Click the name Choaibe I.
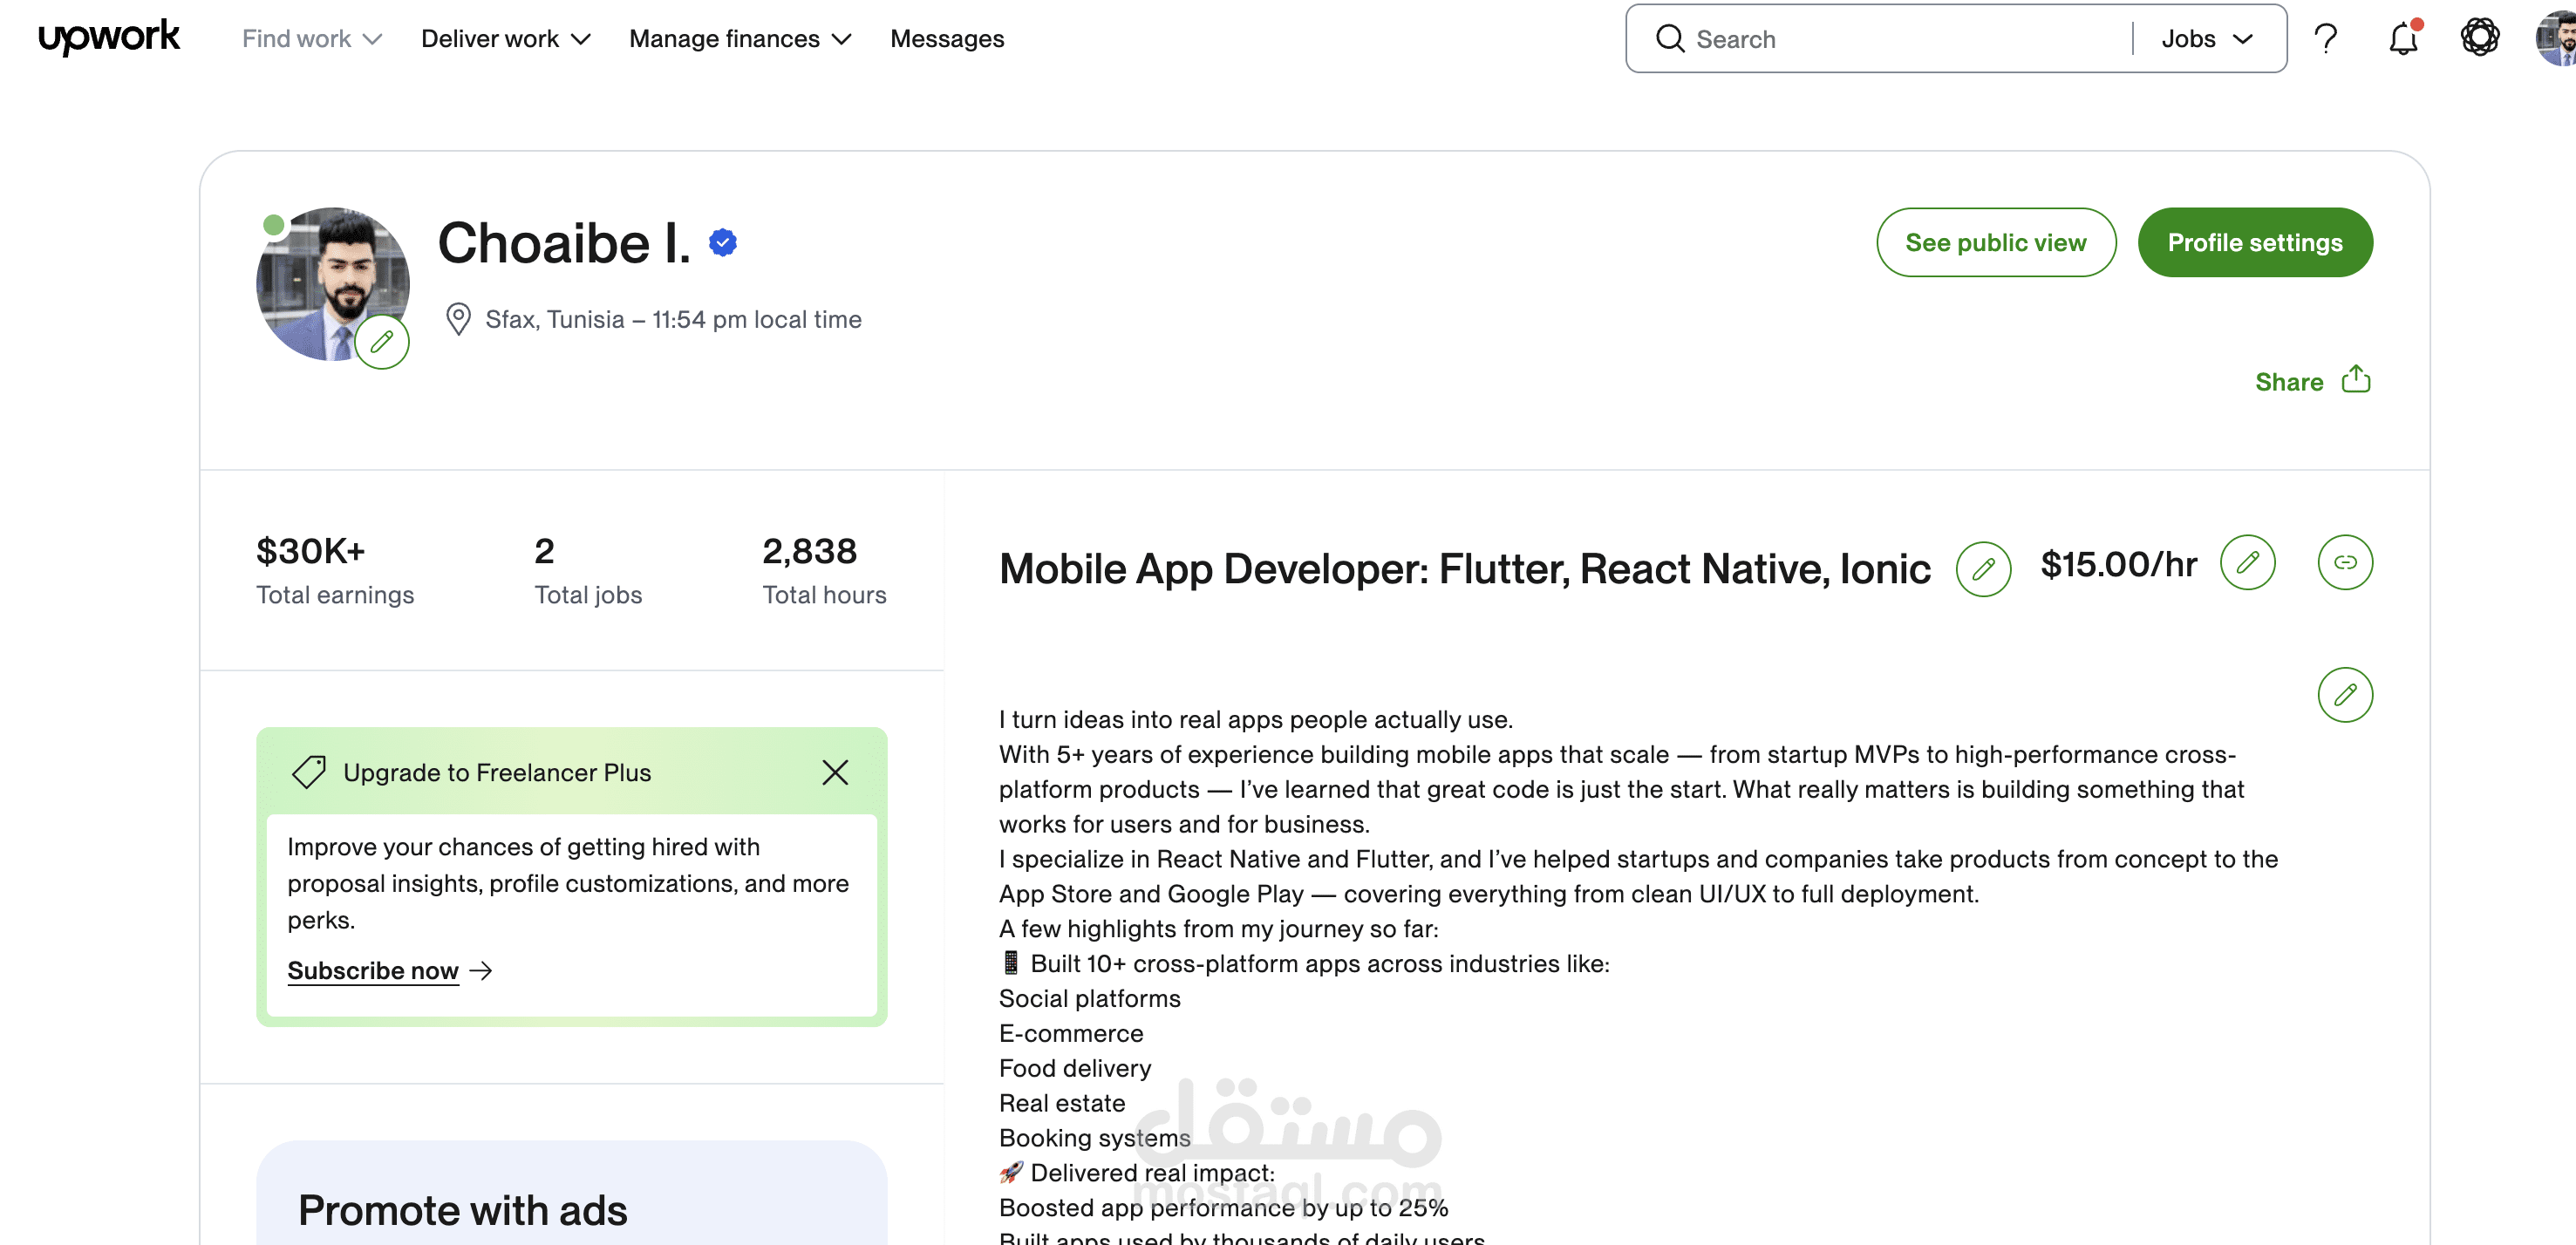The width and height of the screenshot is (2576, 1245). [x=564, y=243]
